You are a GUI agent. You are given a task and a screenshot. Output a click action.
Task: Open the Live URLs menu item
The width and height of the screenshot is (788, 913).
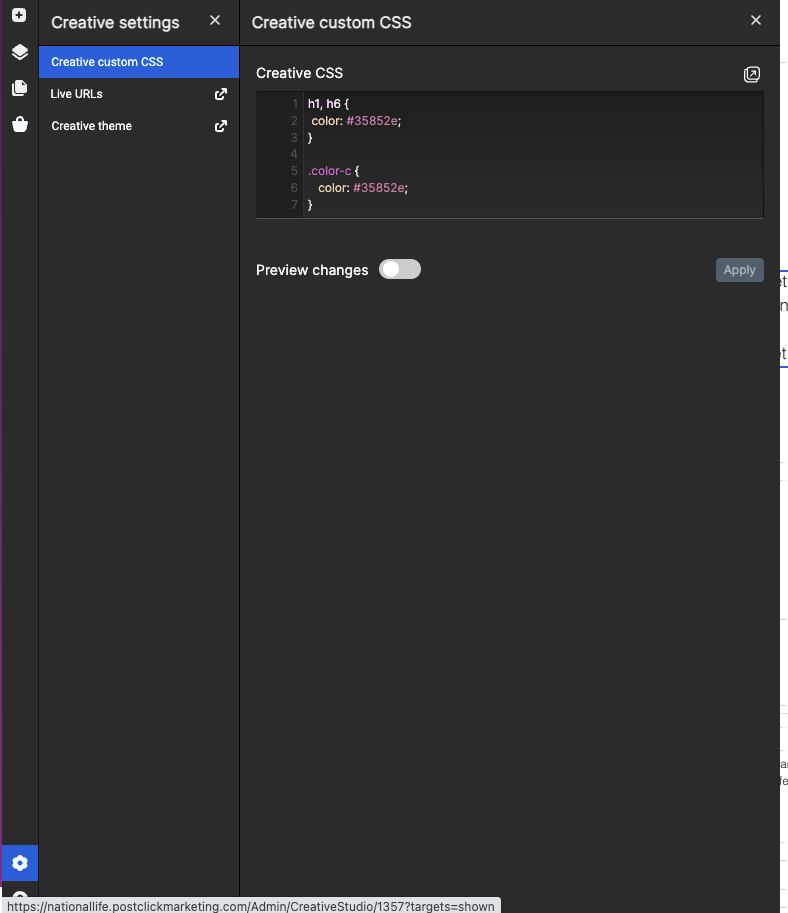pyautogui.click(x=139, y=94)
